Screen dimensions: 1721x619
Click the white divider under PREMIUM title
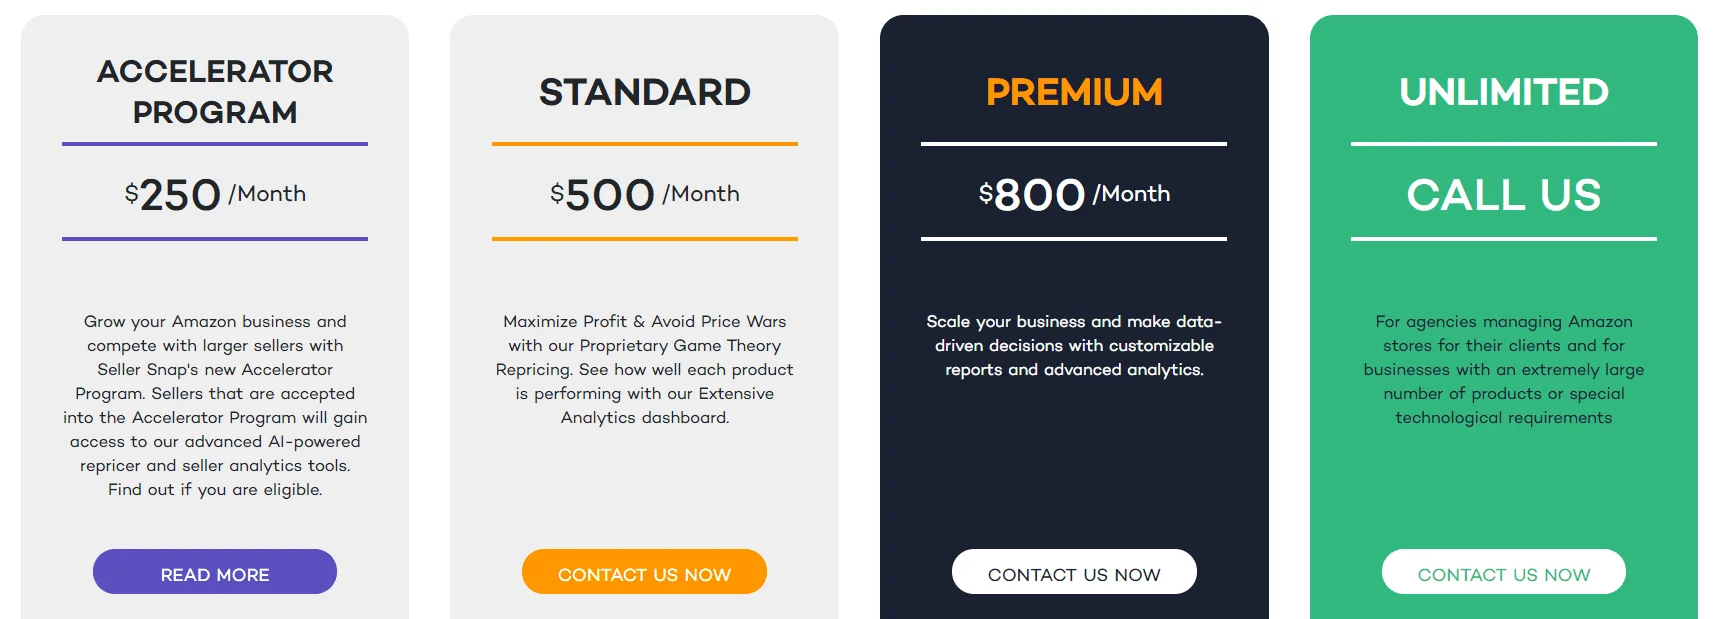1074,144
